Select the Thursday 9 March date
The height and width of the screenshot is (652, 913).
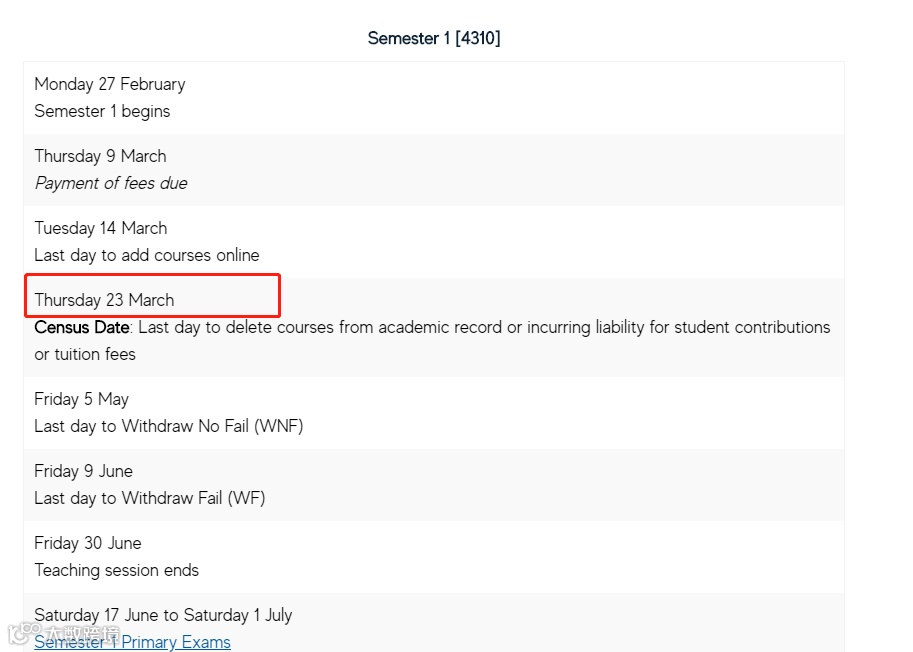coord(100,156)
